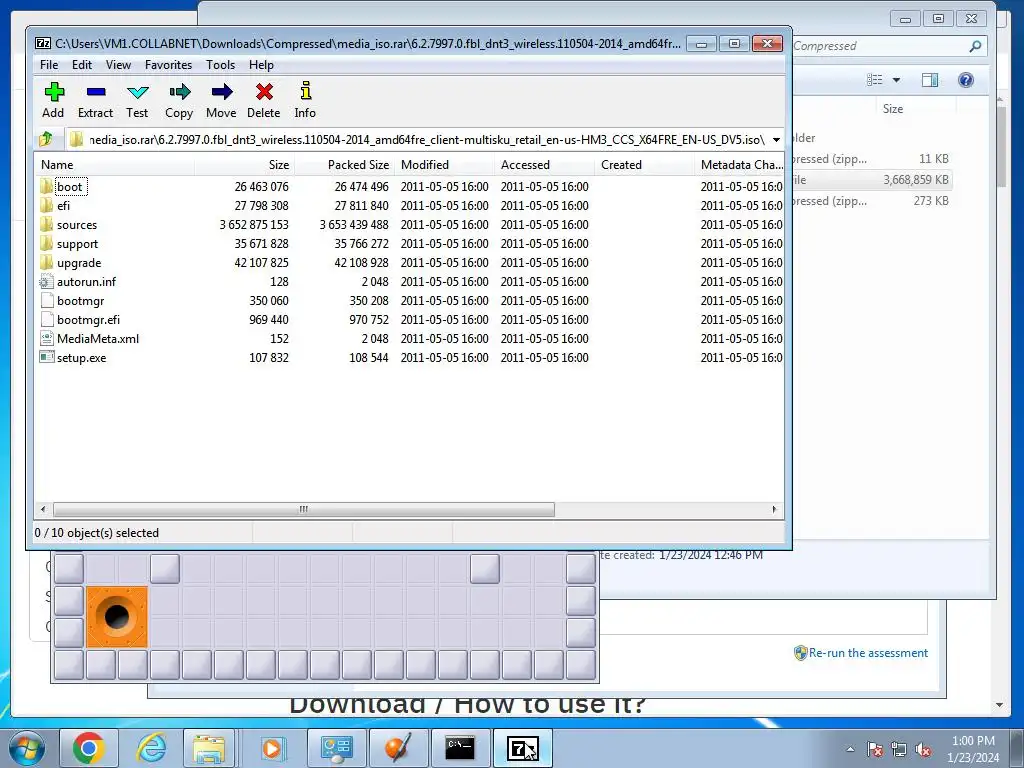
Task: Expand the address path dropdown
Action: [776, 140]
